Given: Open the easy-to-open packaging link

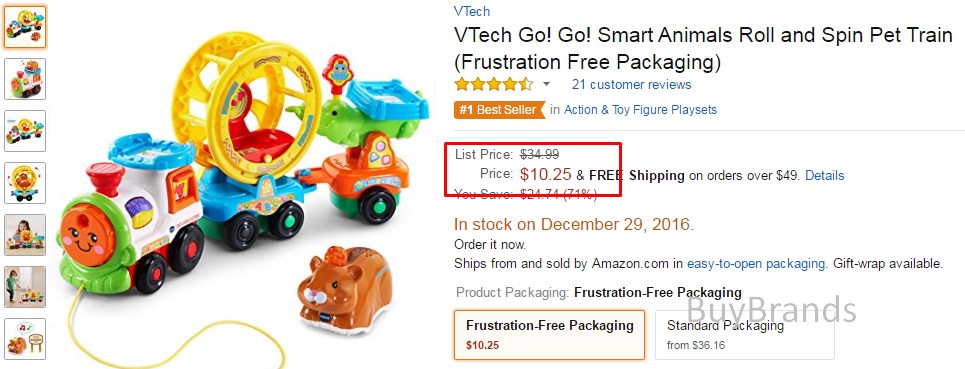Looking at the screenshot, I should coord(756,264).
